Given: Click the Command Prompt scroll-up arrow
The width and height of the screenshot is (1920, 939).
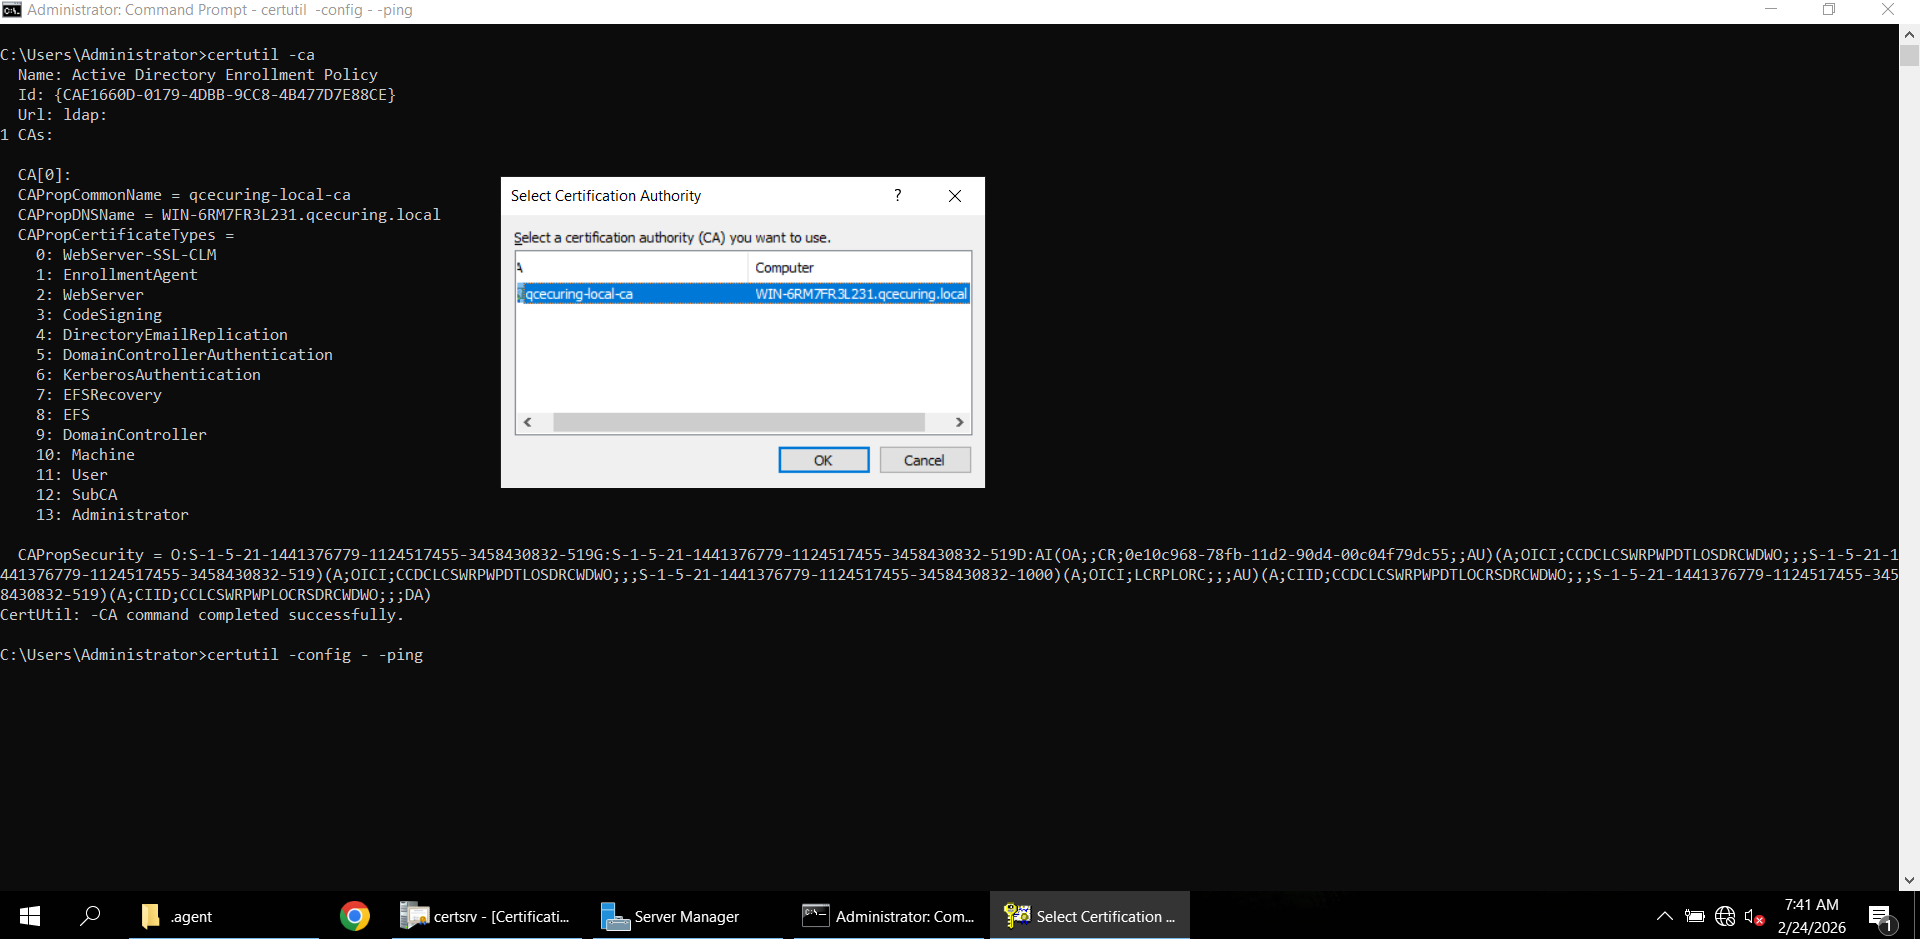Looking at the screenshot, I should [x=1909, y=33].
